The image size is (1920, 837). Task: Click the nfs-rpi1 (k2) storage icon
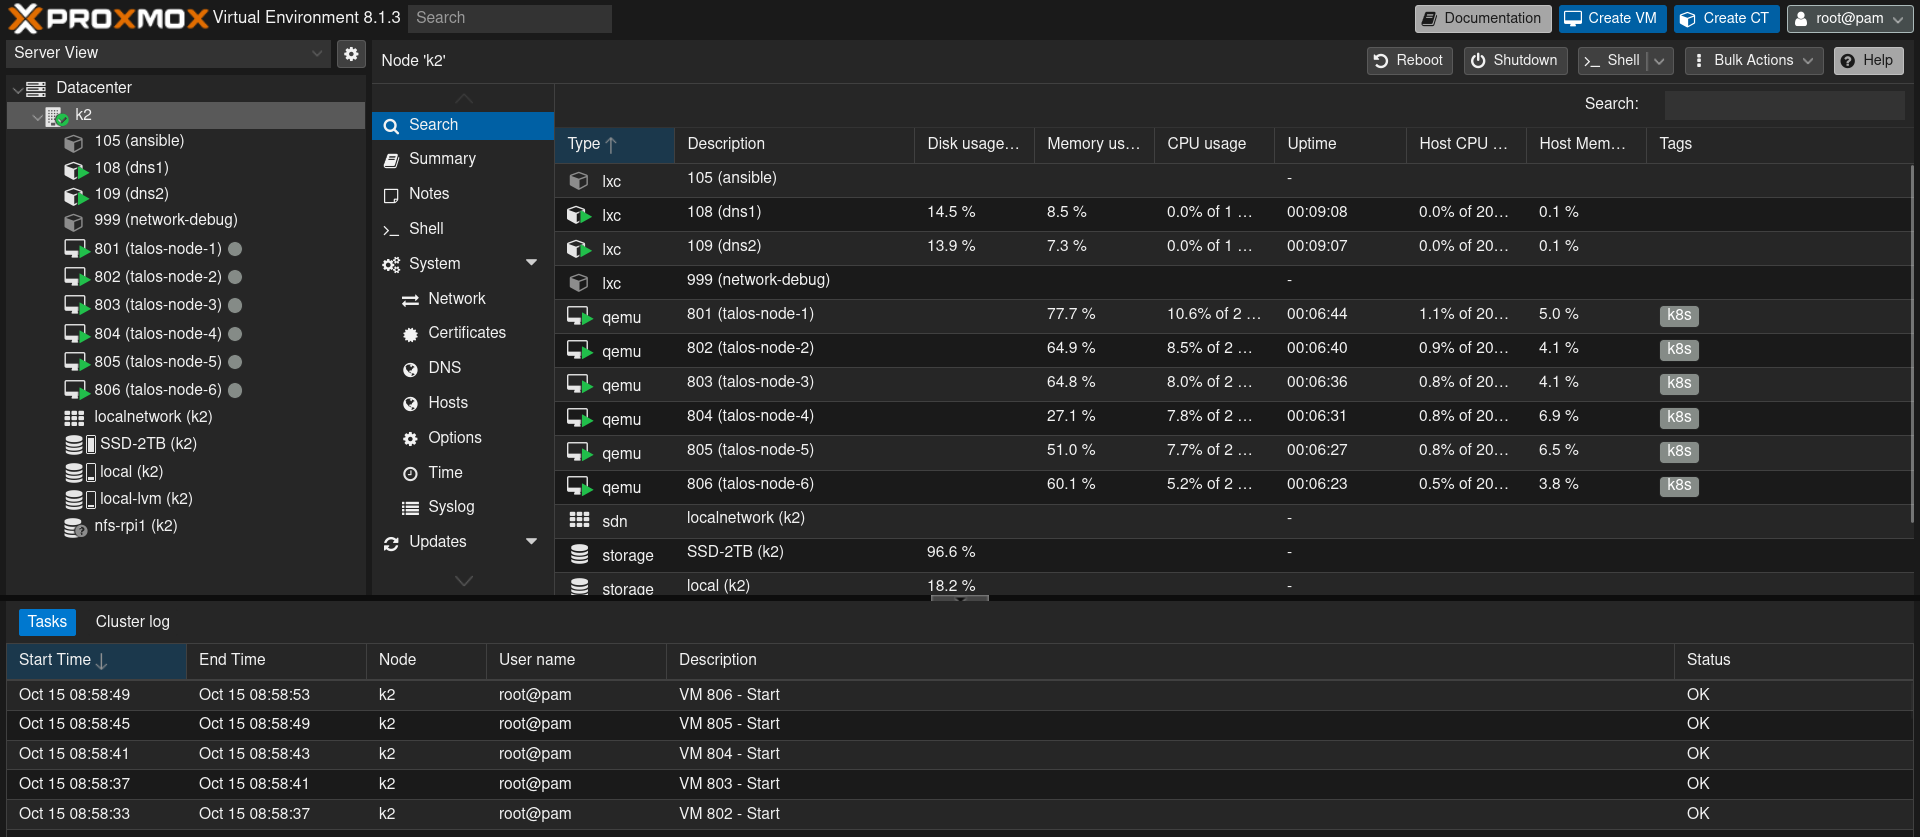75,527
